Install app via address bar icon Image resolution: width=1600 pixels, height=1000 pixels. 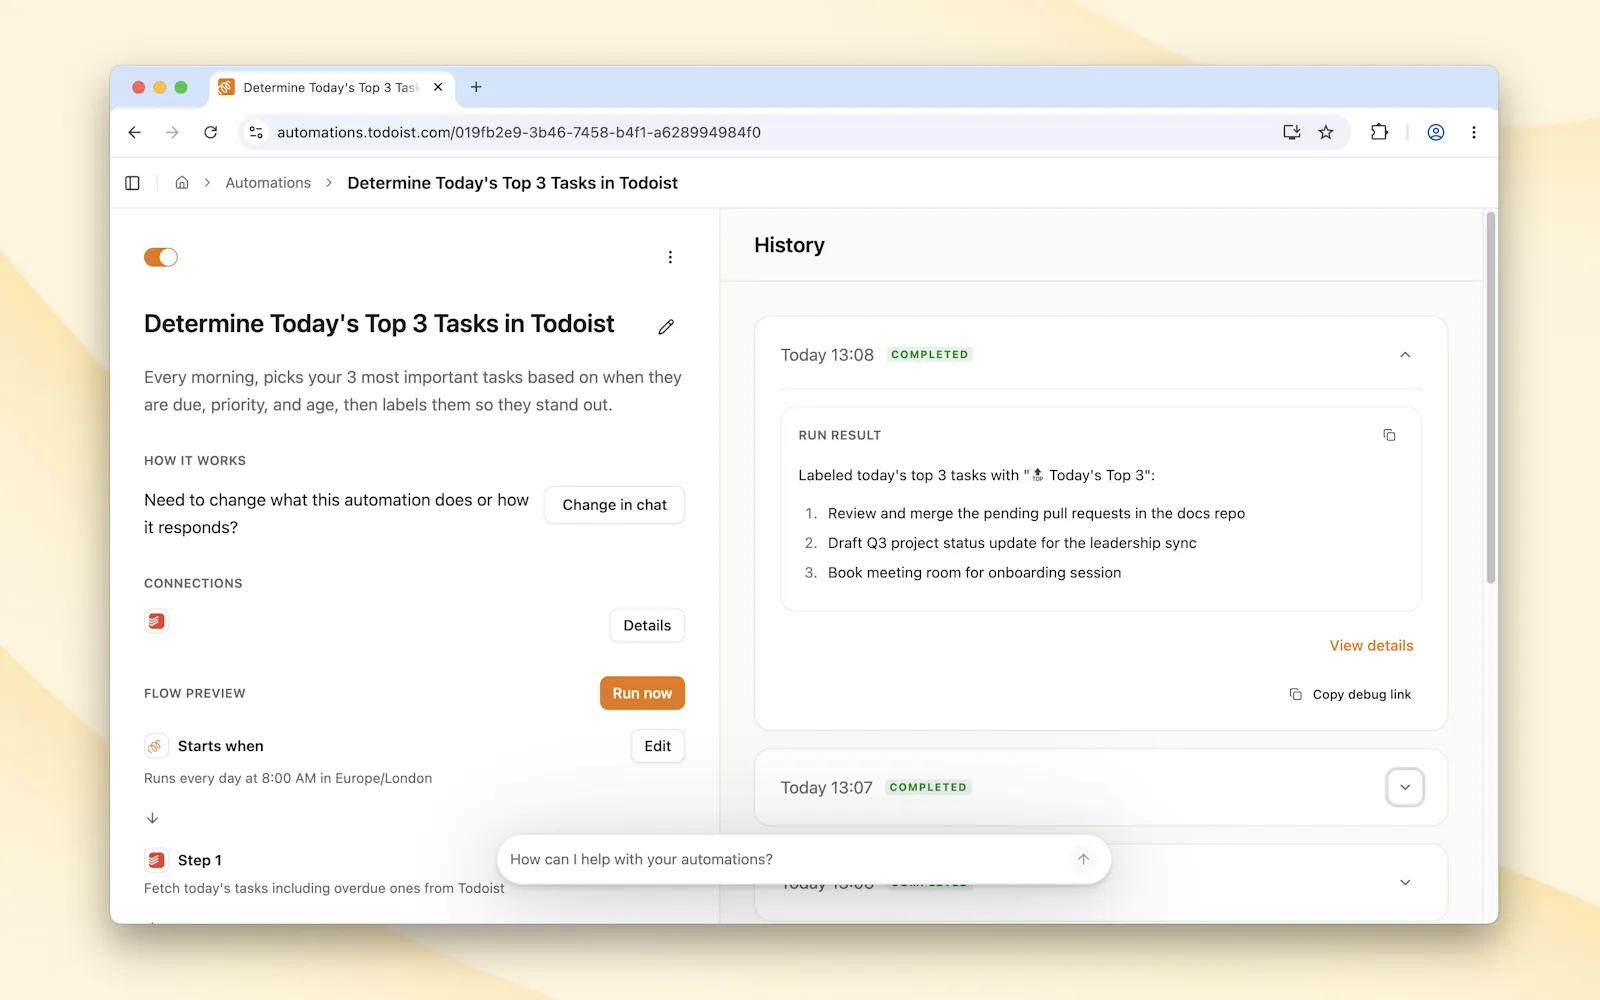point(1291,132)
